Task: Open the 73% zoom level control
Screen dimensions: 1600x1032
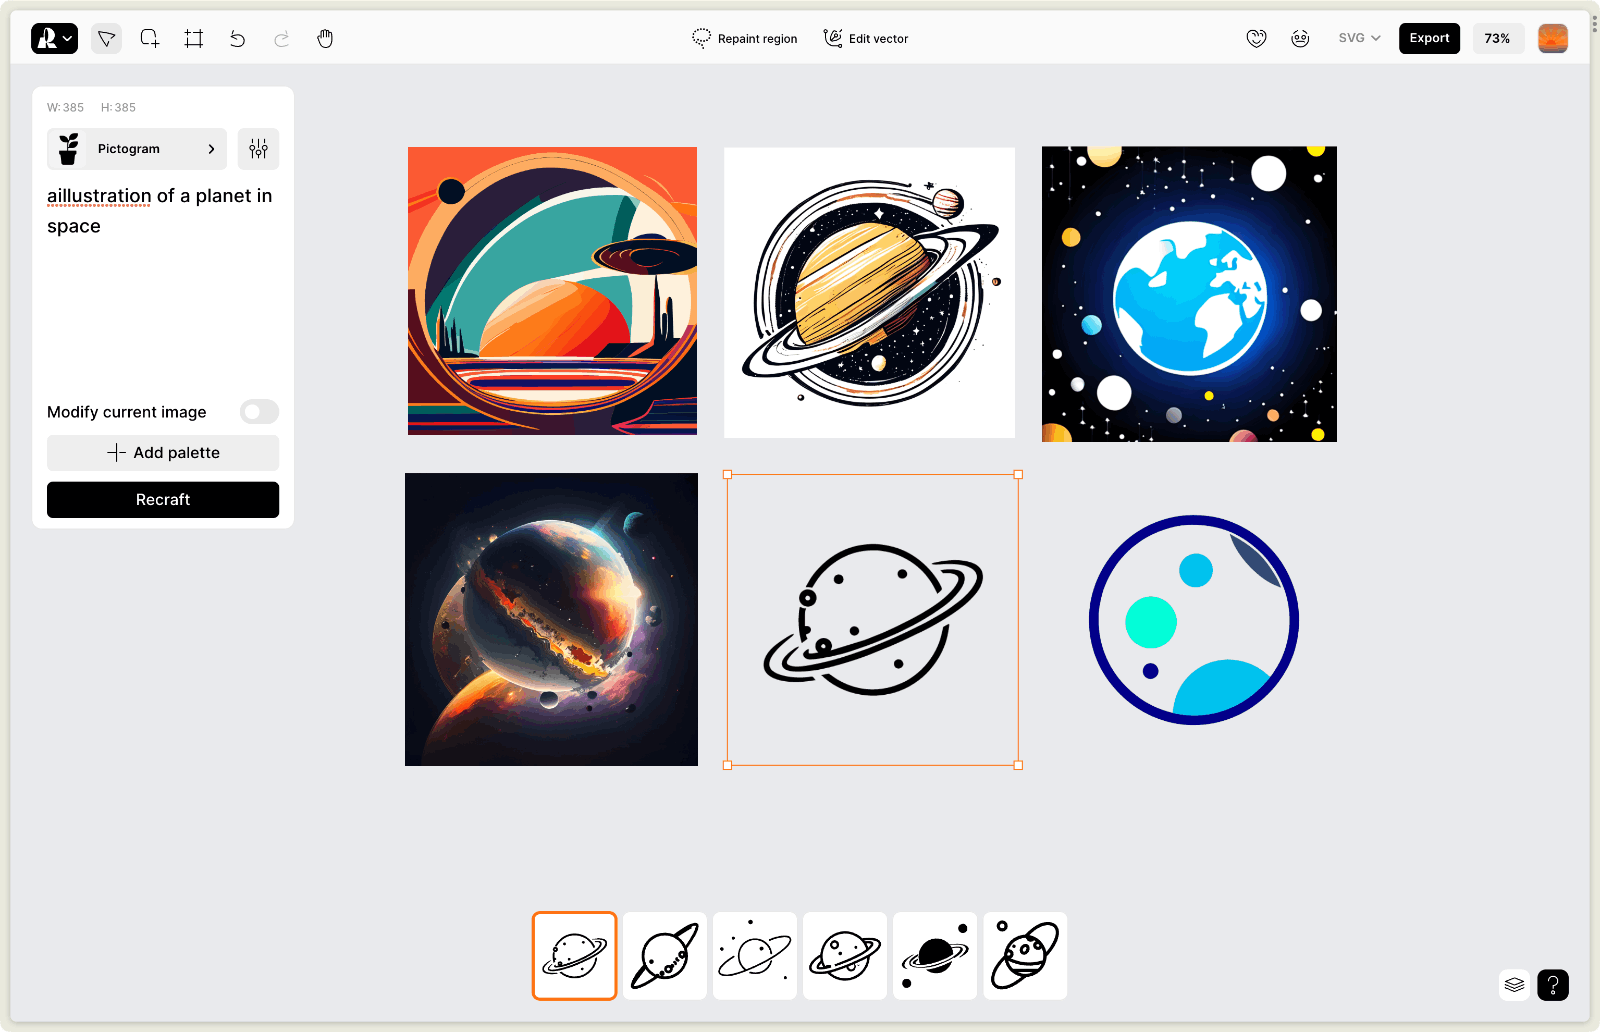Action: point(1497,38)
